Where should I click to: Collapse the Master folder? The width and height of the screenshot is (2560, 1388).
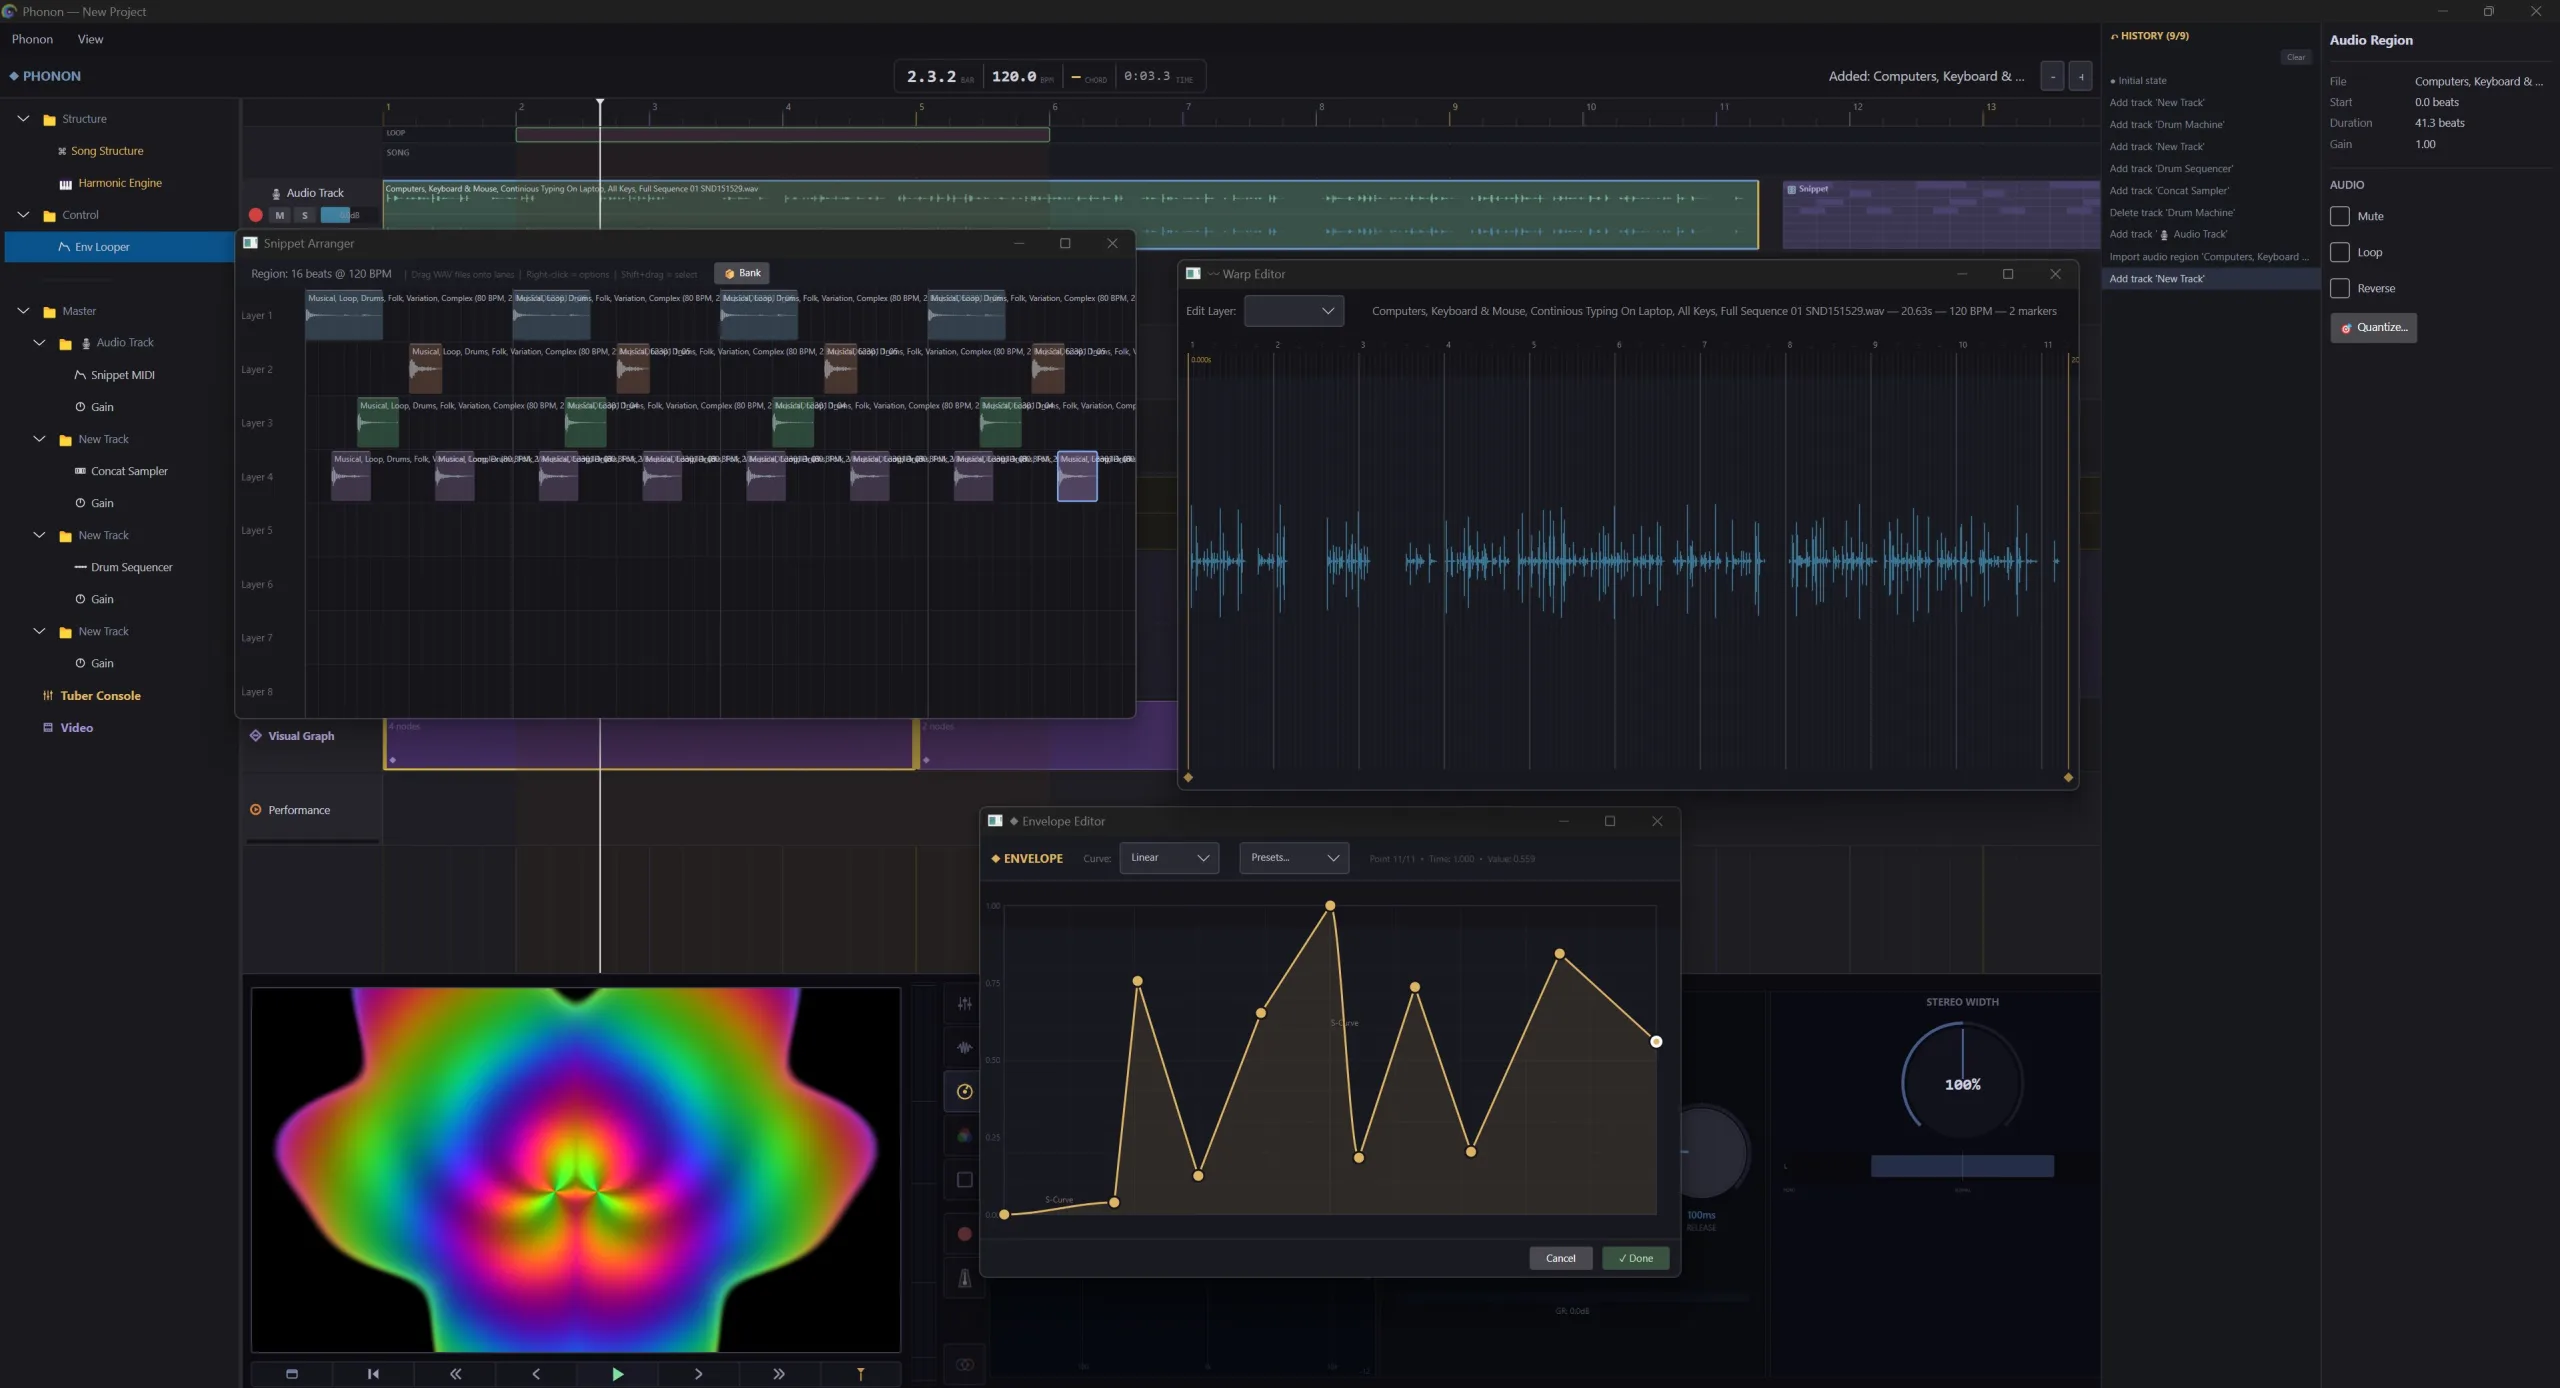click(23, 311)
